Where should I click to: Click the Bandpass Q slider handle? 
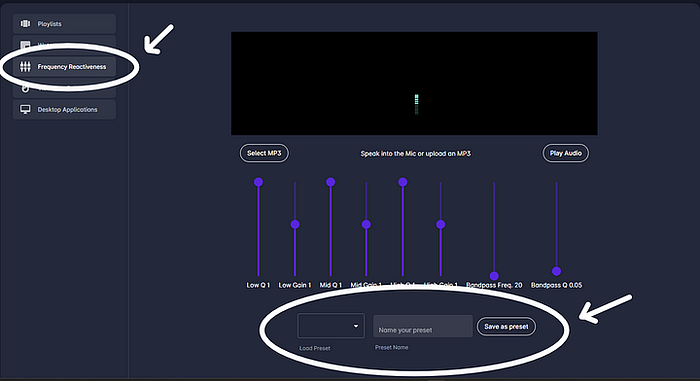click(556, 271)
